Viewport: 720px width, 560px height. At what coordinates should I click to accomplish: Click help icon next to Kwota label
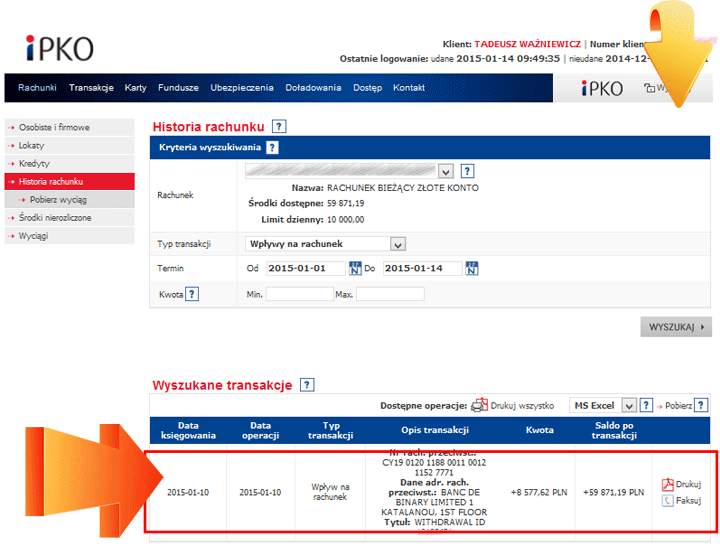[x=192, y=294]
